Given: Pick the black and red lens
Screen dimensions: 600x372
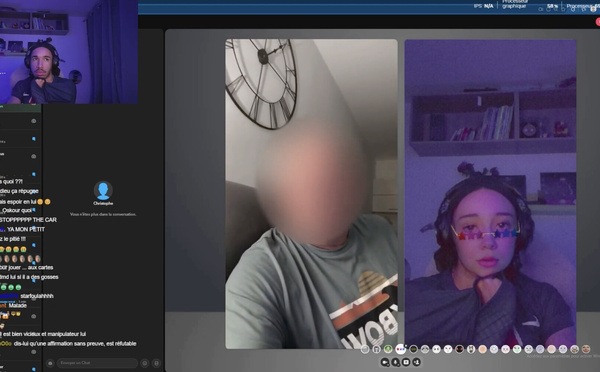Looking at the screenshot, I should (x=459, y=349).
